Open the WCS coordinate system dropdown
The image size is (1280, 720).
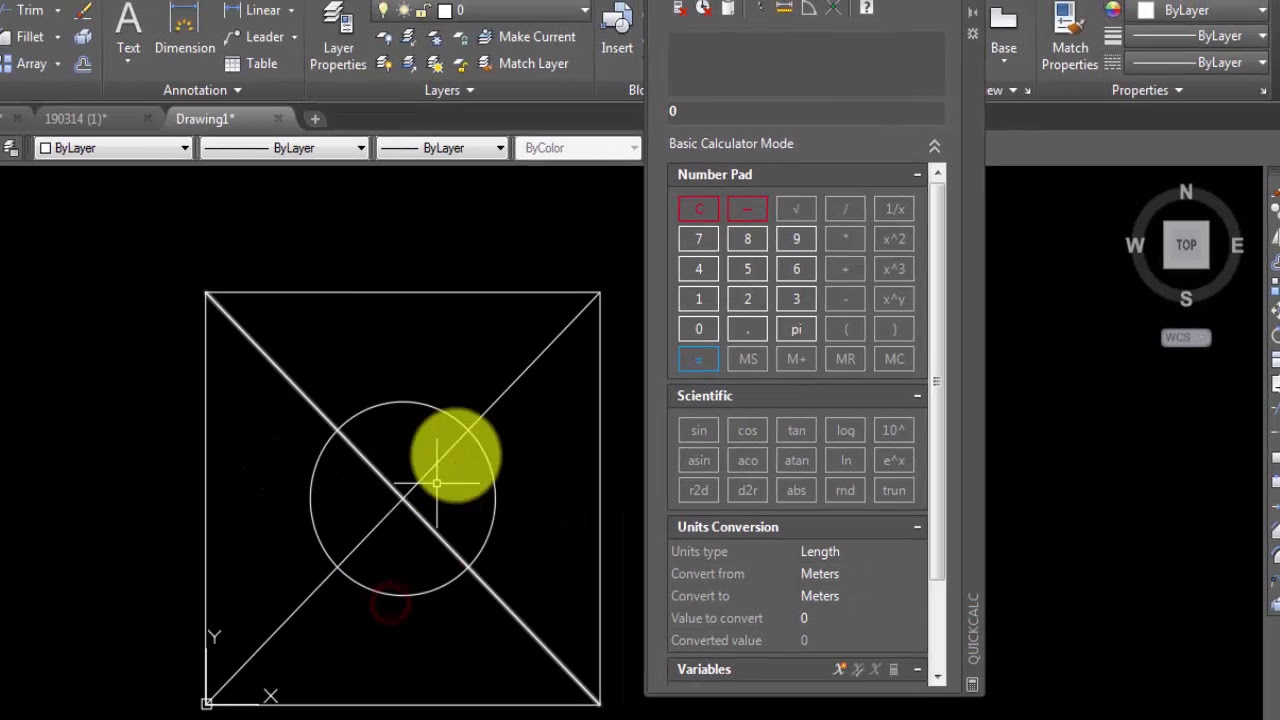point(1186,337)
